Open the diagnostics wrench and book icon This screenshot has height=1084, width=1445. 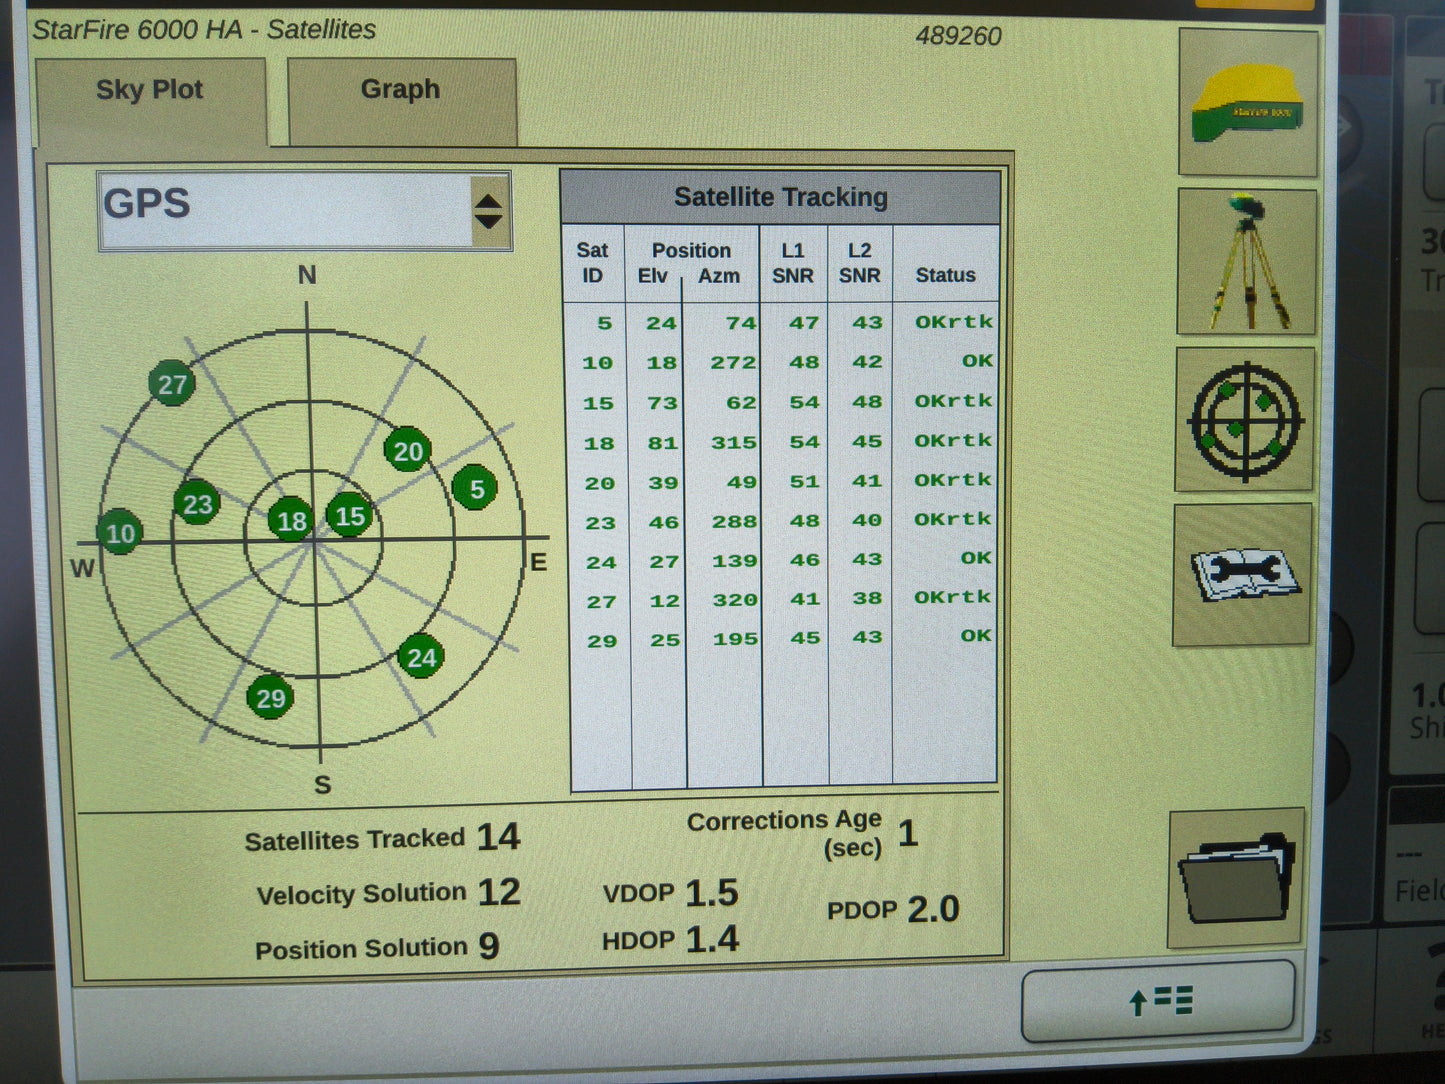pos(1243,575)
